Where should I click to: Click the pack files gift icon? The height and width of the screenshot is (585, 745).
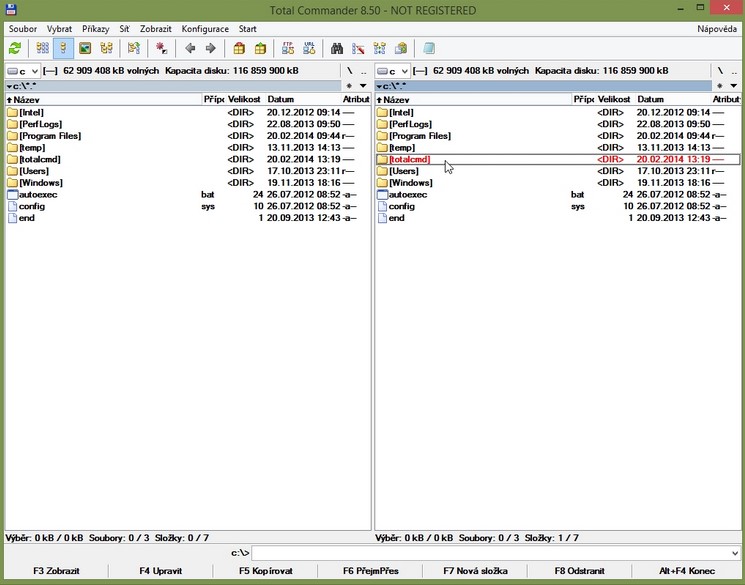pyautogui.click(x=239, y=48)
